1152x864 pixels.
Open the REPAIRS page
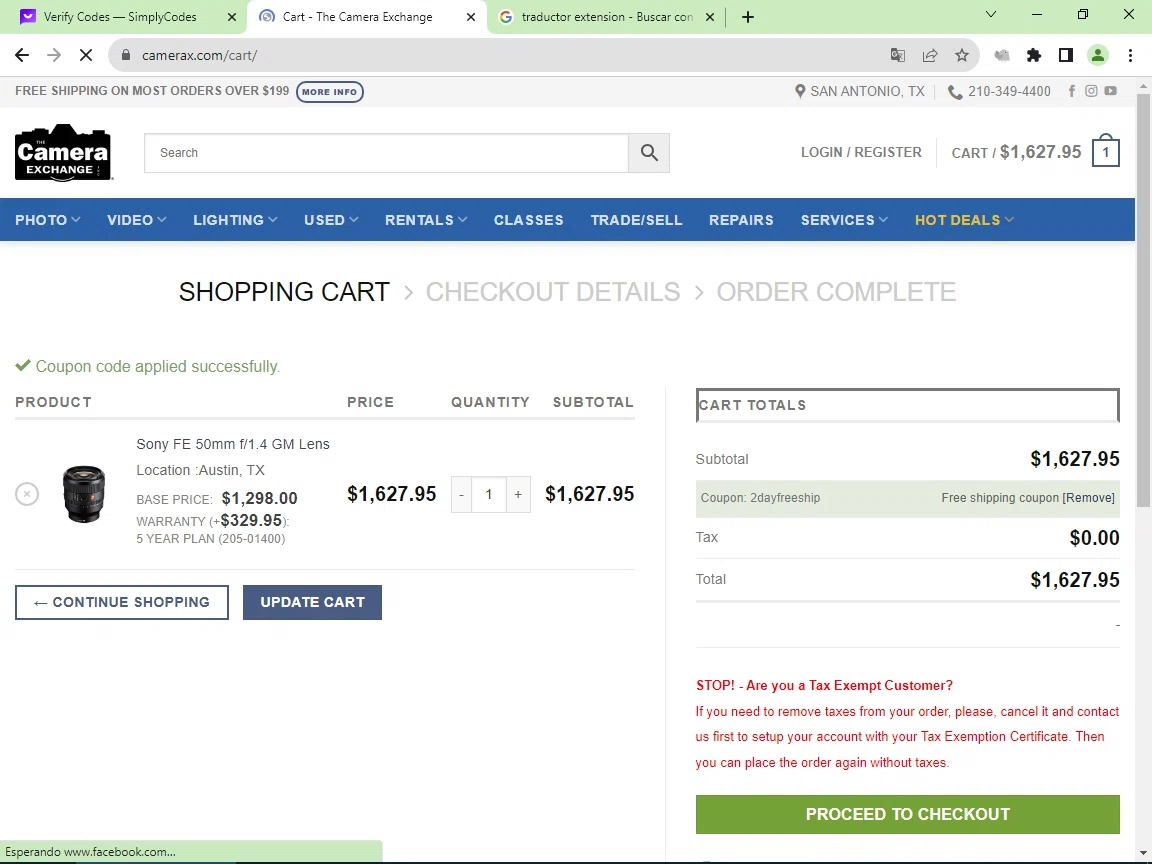pyautogui.click(x=741, y=220)
